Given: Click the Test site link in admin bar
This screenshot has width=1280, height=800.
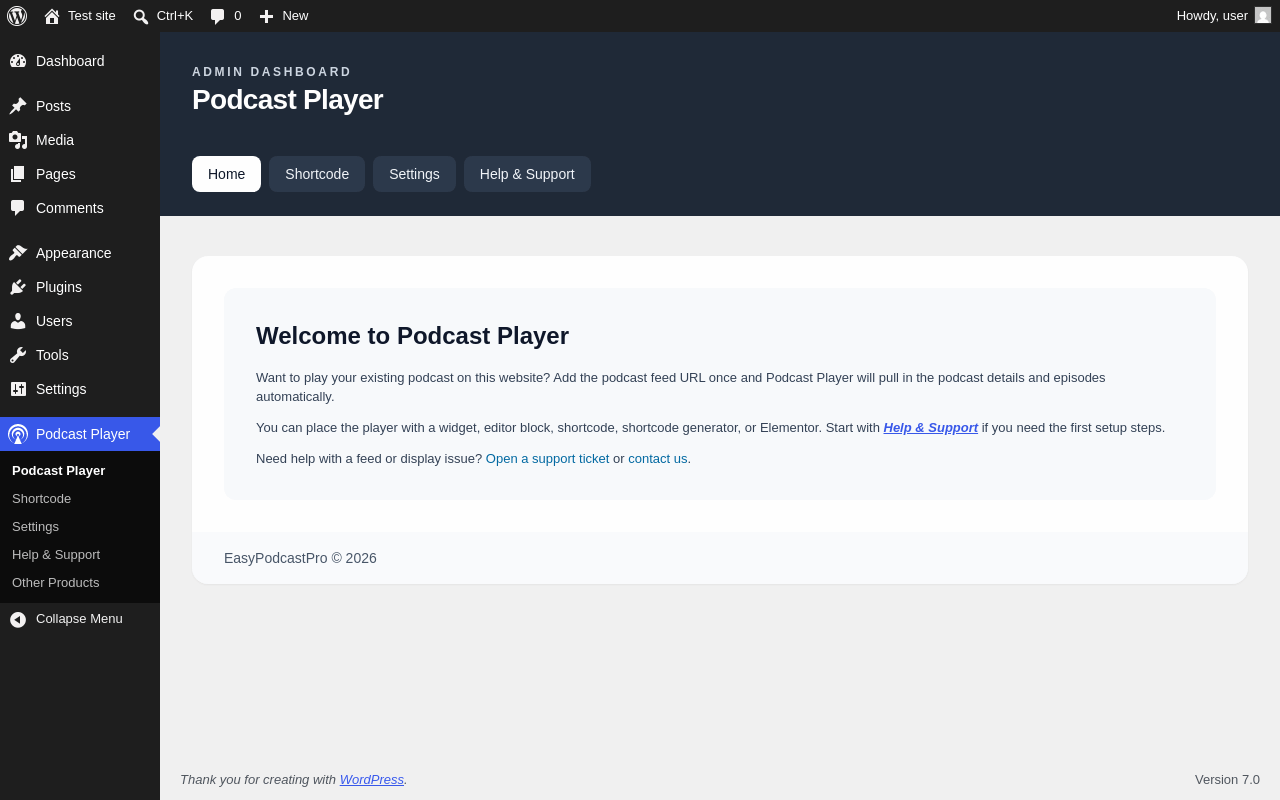Looking at the screenshot, I should (80, 16).
